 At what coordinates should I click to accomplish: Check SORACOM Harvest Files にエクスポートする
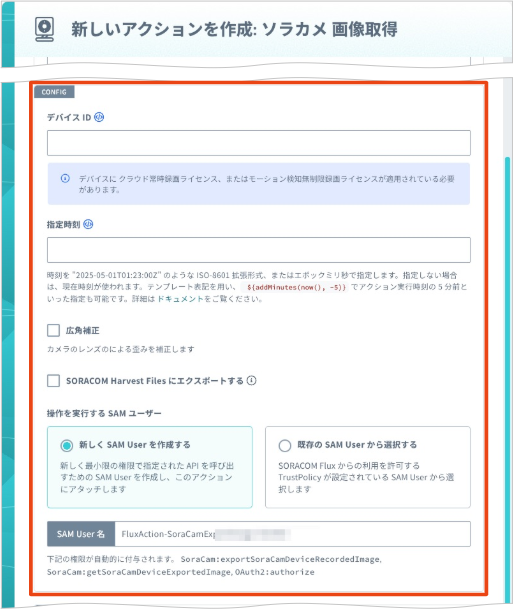tap(53, 381)
